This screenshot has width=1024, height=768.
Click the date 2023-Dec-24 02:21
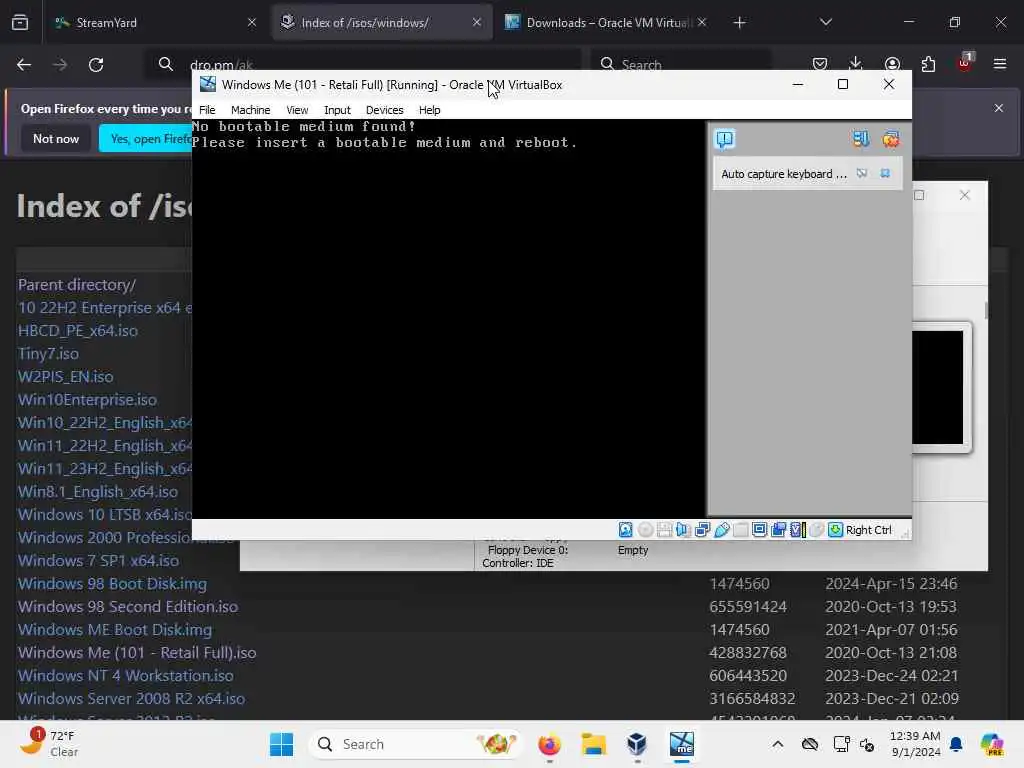coord(891,675)
